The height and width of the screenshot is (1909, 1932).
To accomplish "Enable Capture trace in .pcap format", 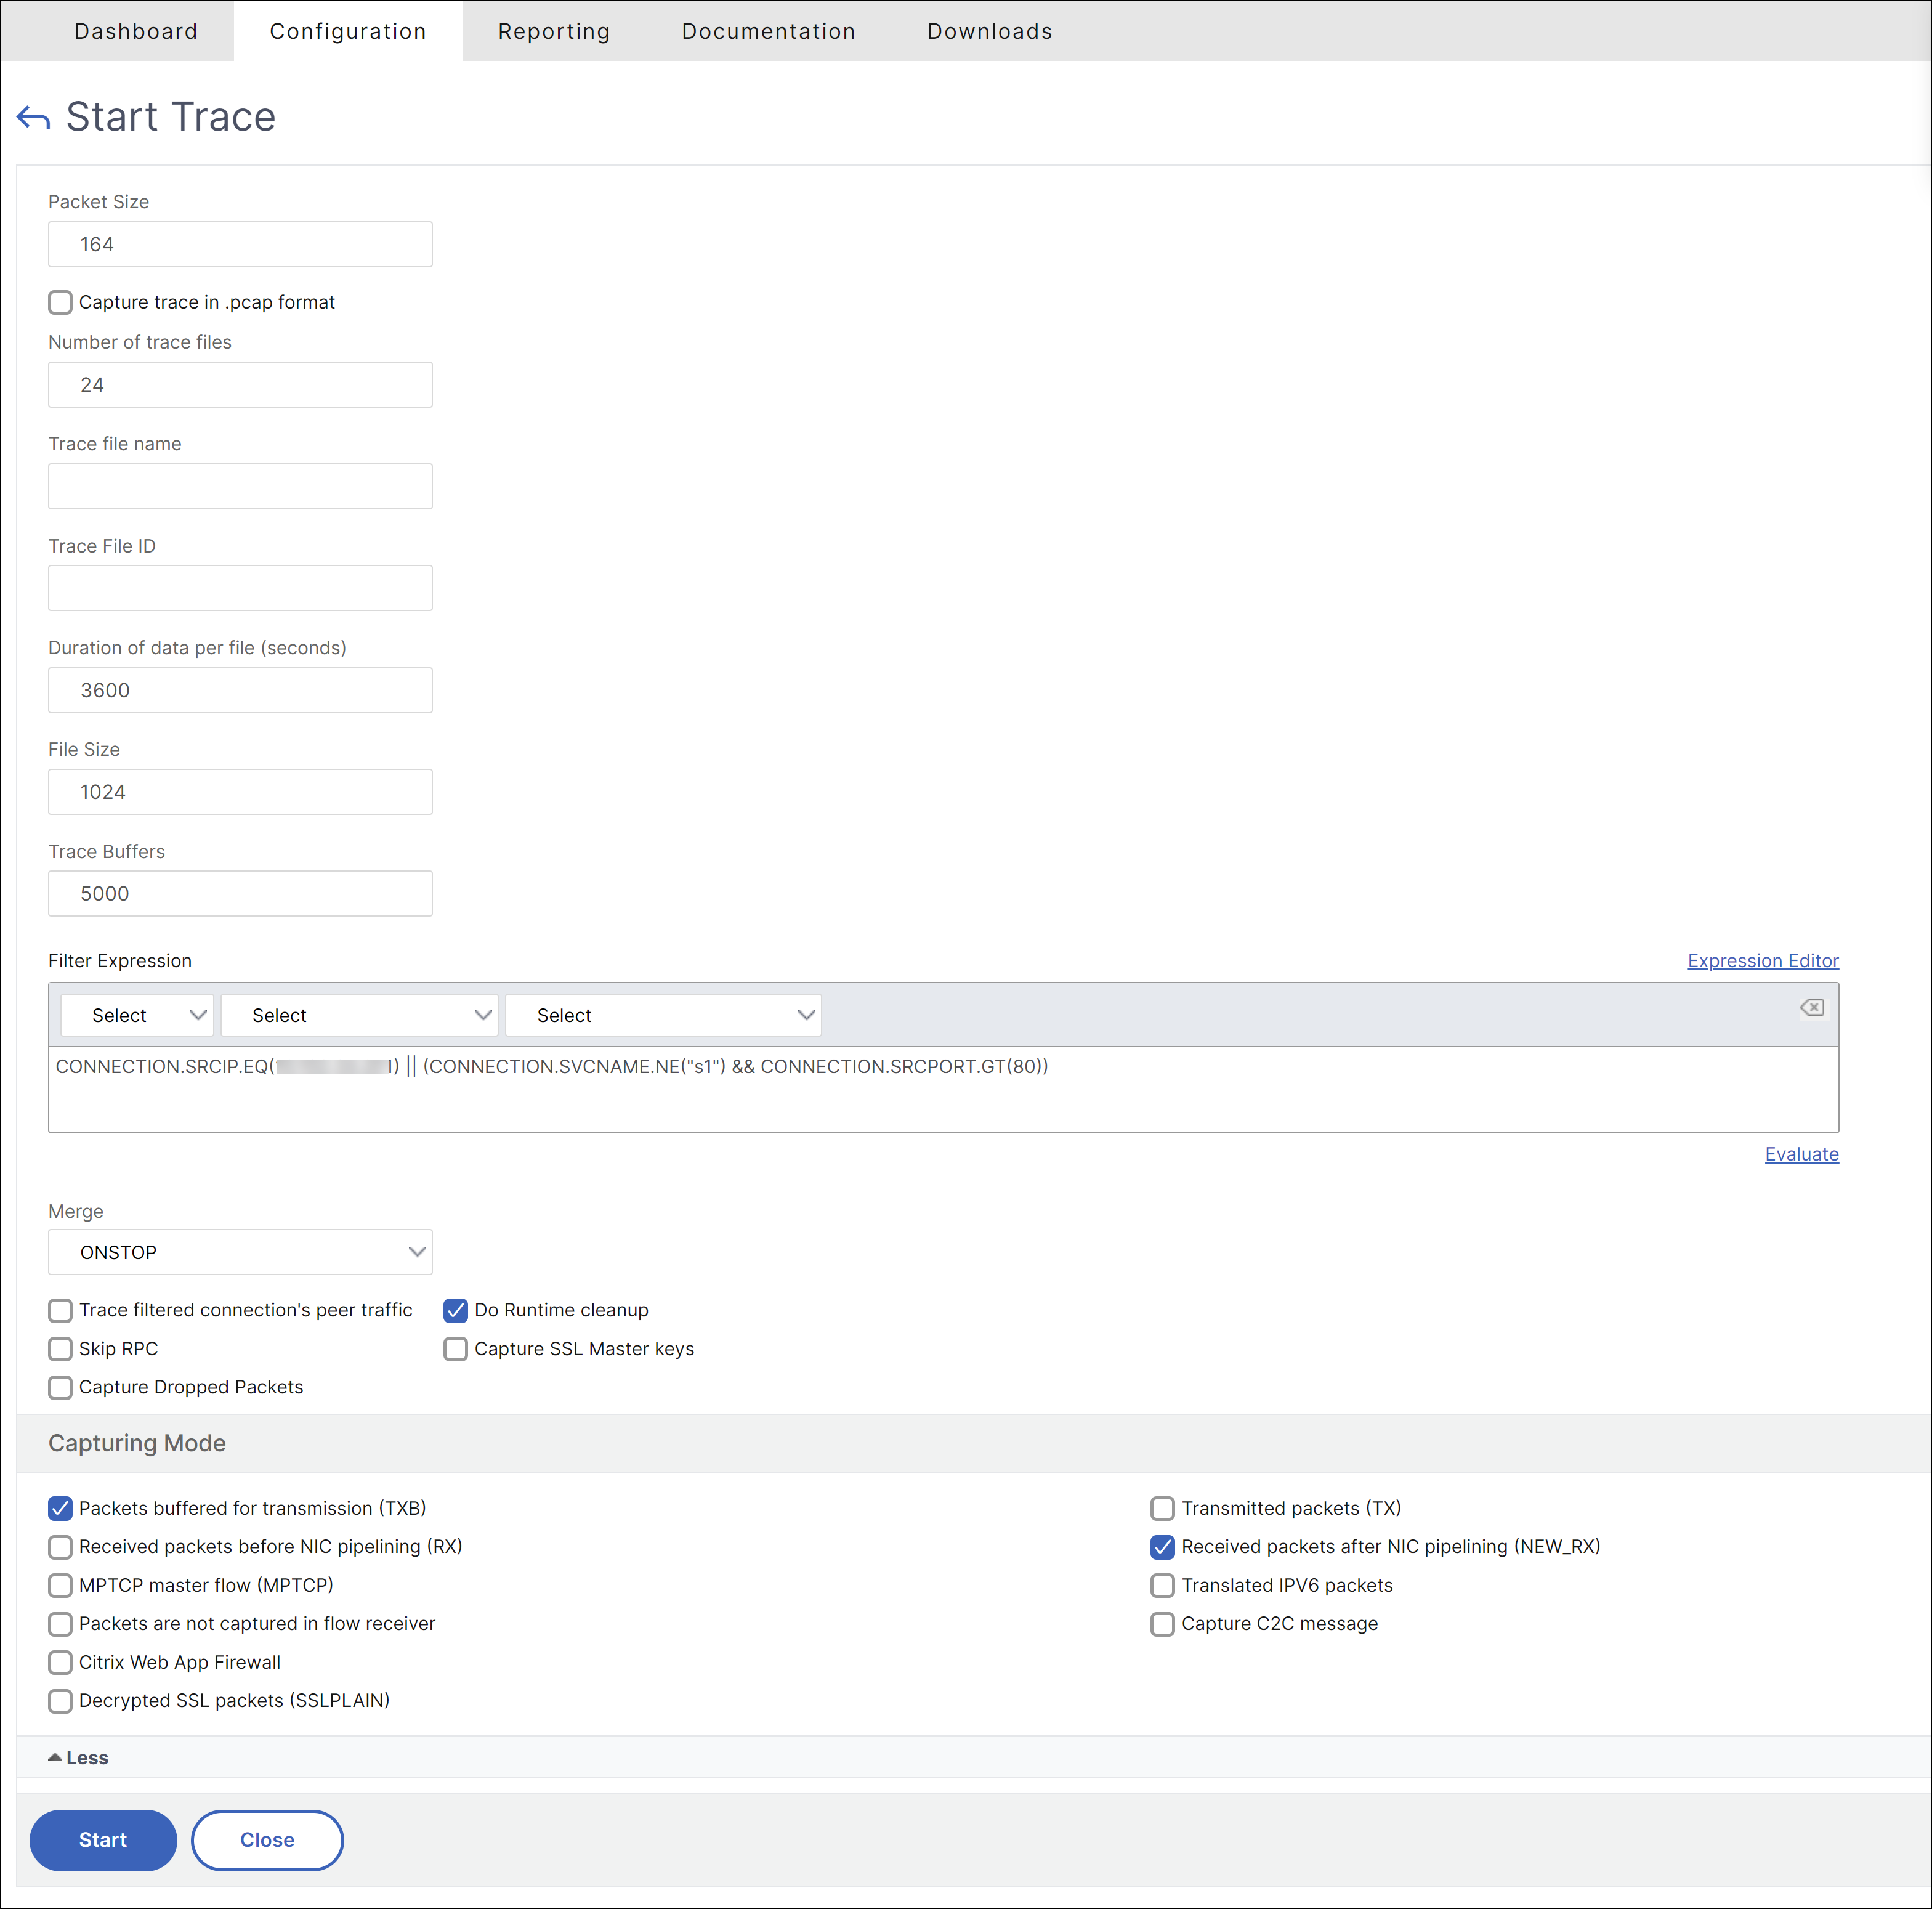I will pos(60,302).
